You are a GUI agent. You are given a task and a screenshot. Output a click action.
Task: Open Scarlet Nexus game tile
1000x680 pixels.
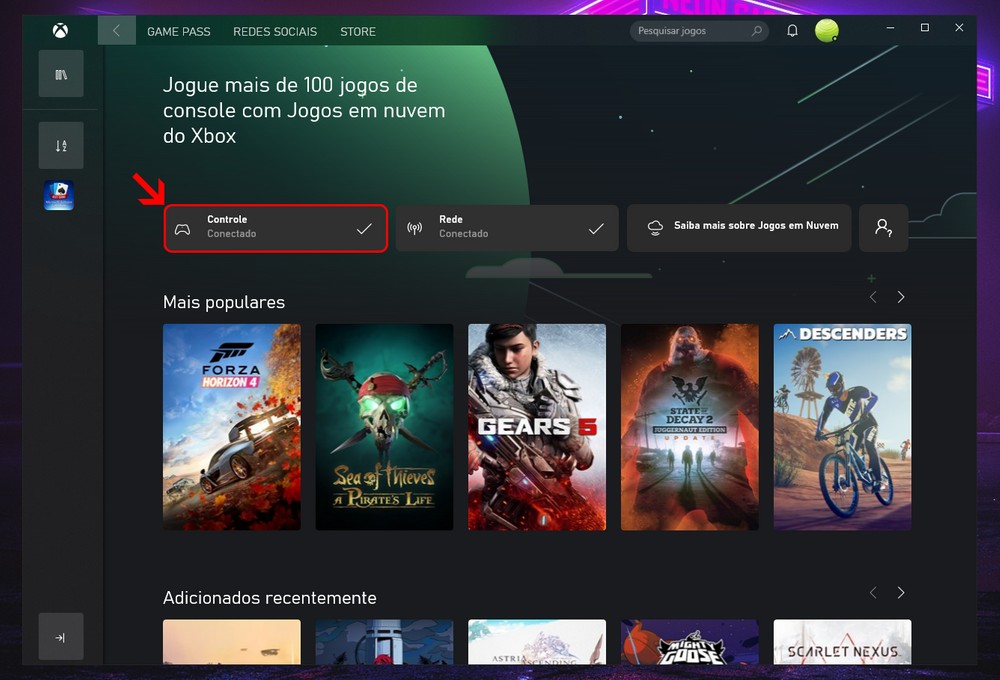842,642
